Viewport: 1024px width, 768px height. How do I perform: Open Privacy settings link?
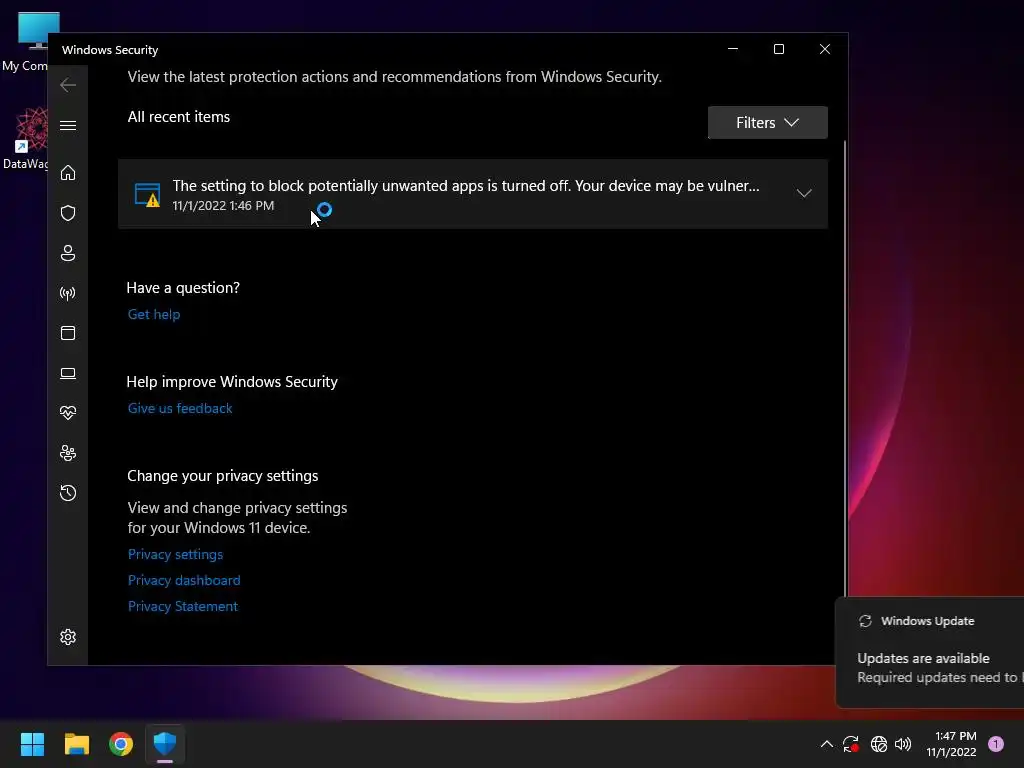tap(176, 554)
